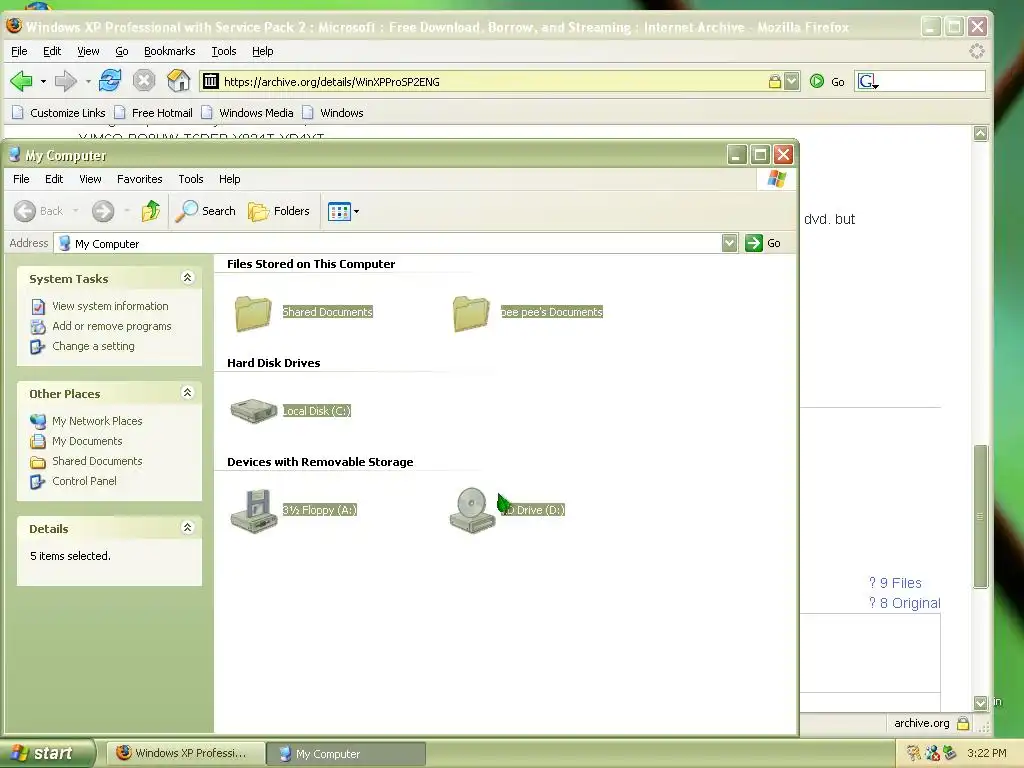
Task: Select the Shared Documents folder icon
Action: 253,313
